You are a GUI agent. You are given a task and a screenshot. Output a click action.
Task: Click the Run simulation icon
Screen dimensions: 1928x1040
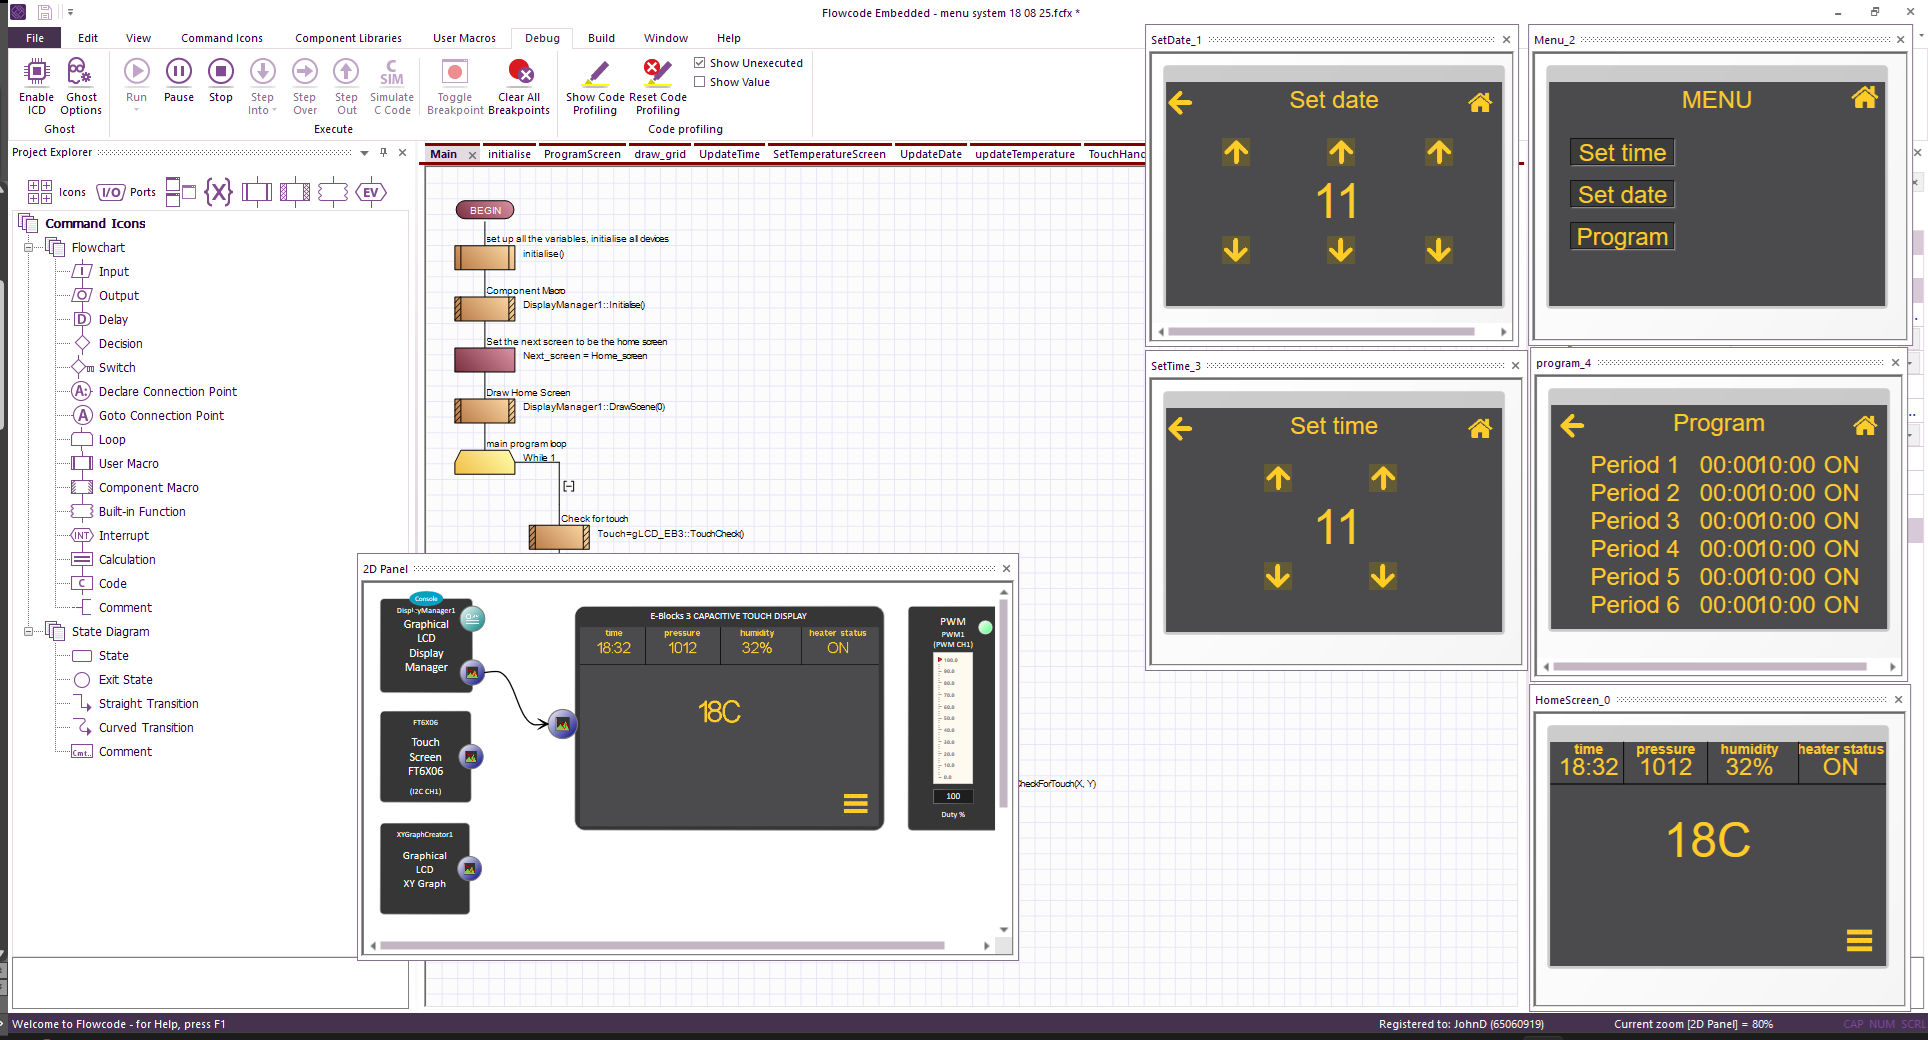click(137, 72)
